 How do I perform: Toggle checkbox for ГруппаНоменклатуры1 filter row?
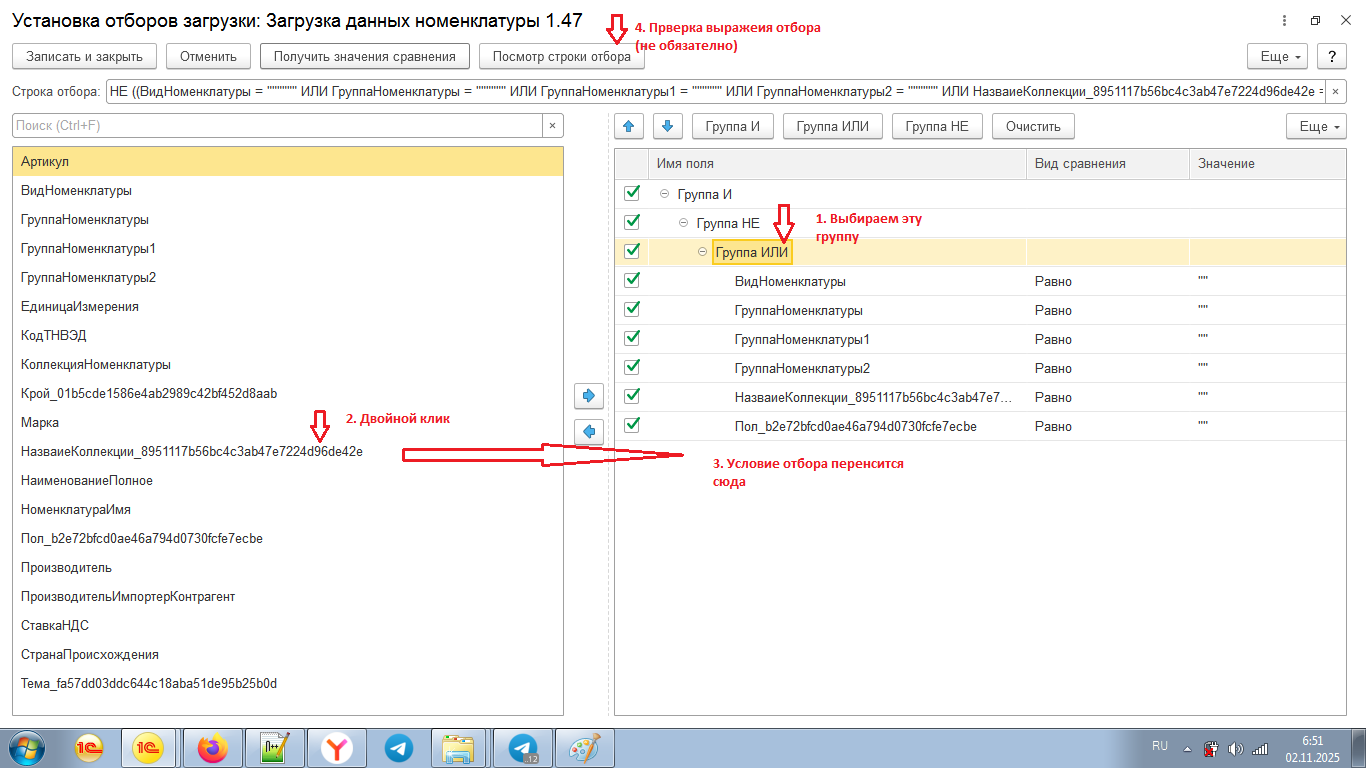click(631, 338)
